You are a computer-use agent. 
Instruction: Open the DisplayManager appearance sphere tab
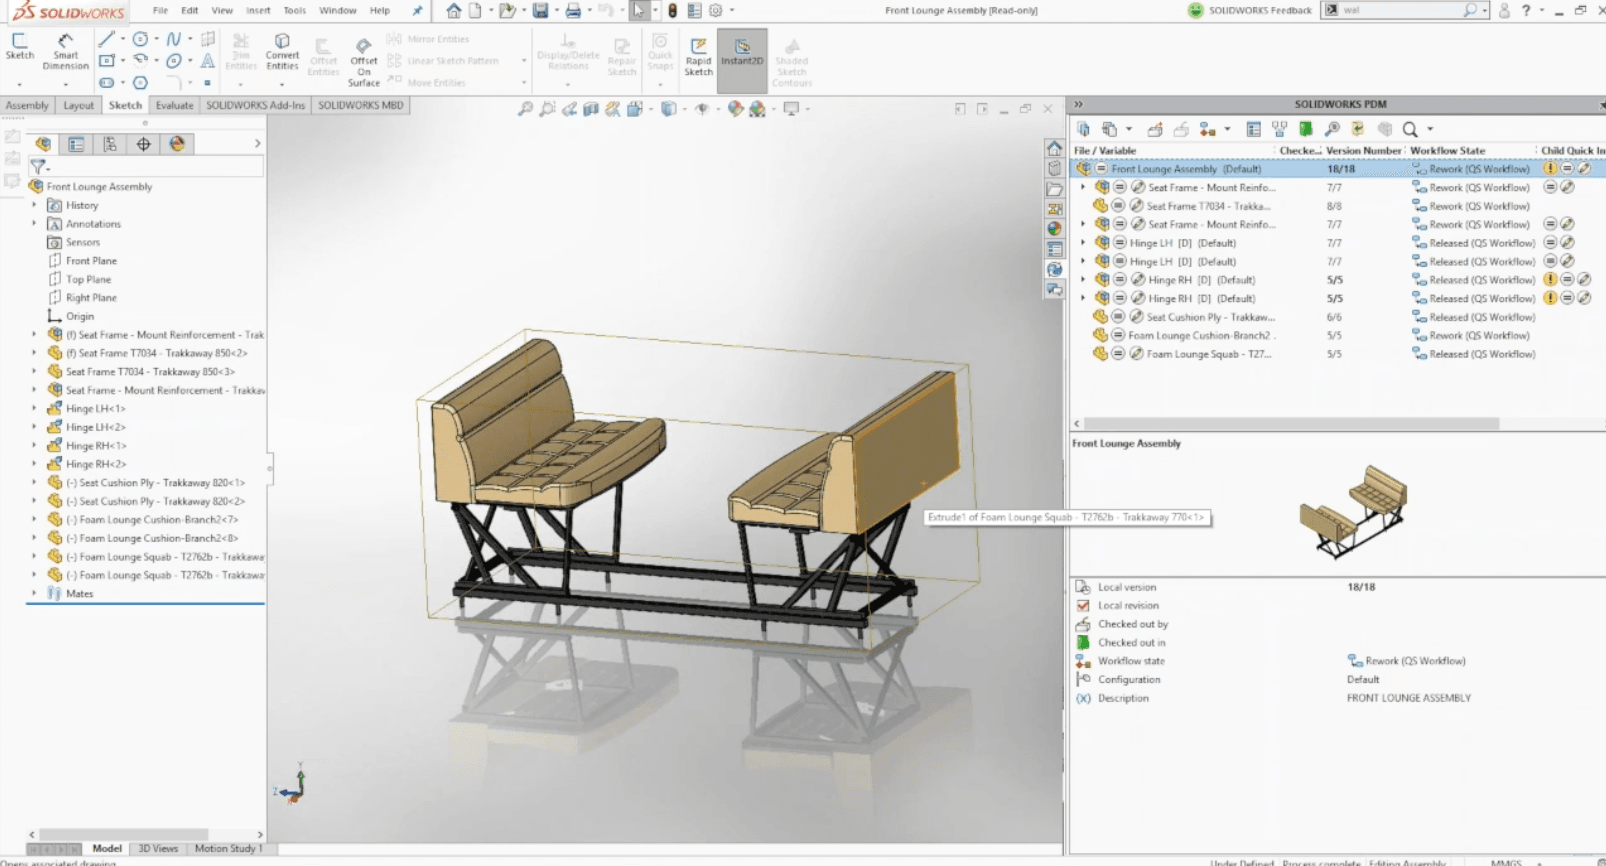coord(177,144)
